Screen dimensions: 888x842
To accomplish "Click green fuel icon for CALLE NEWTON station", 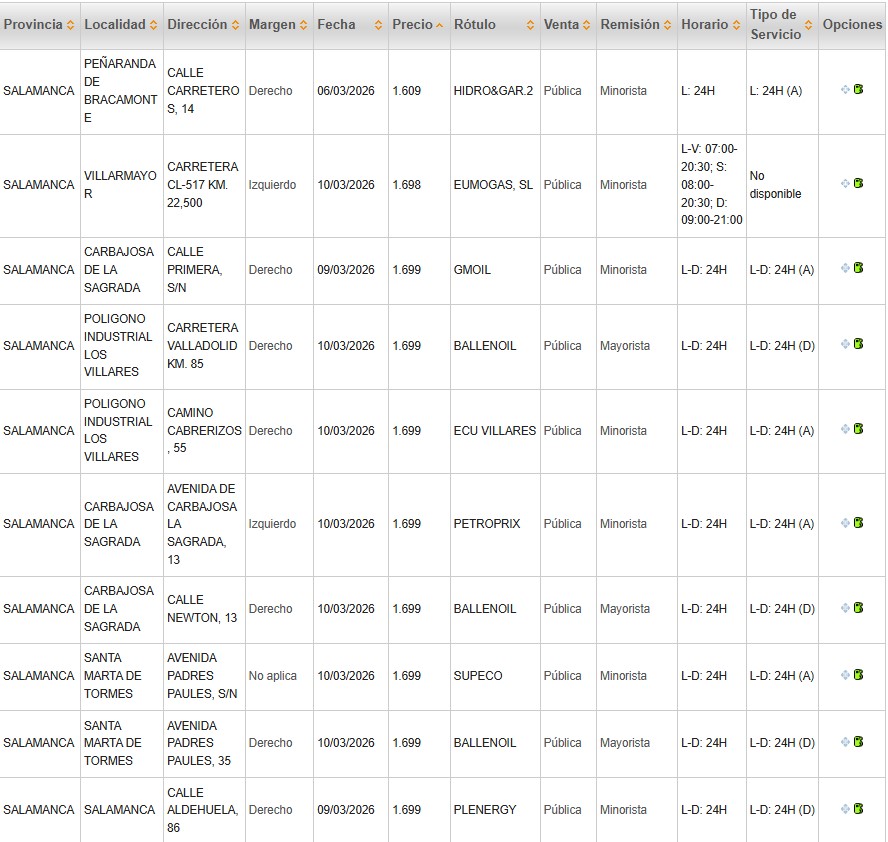I will (x=859, y=608).
